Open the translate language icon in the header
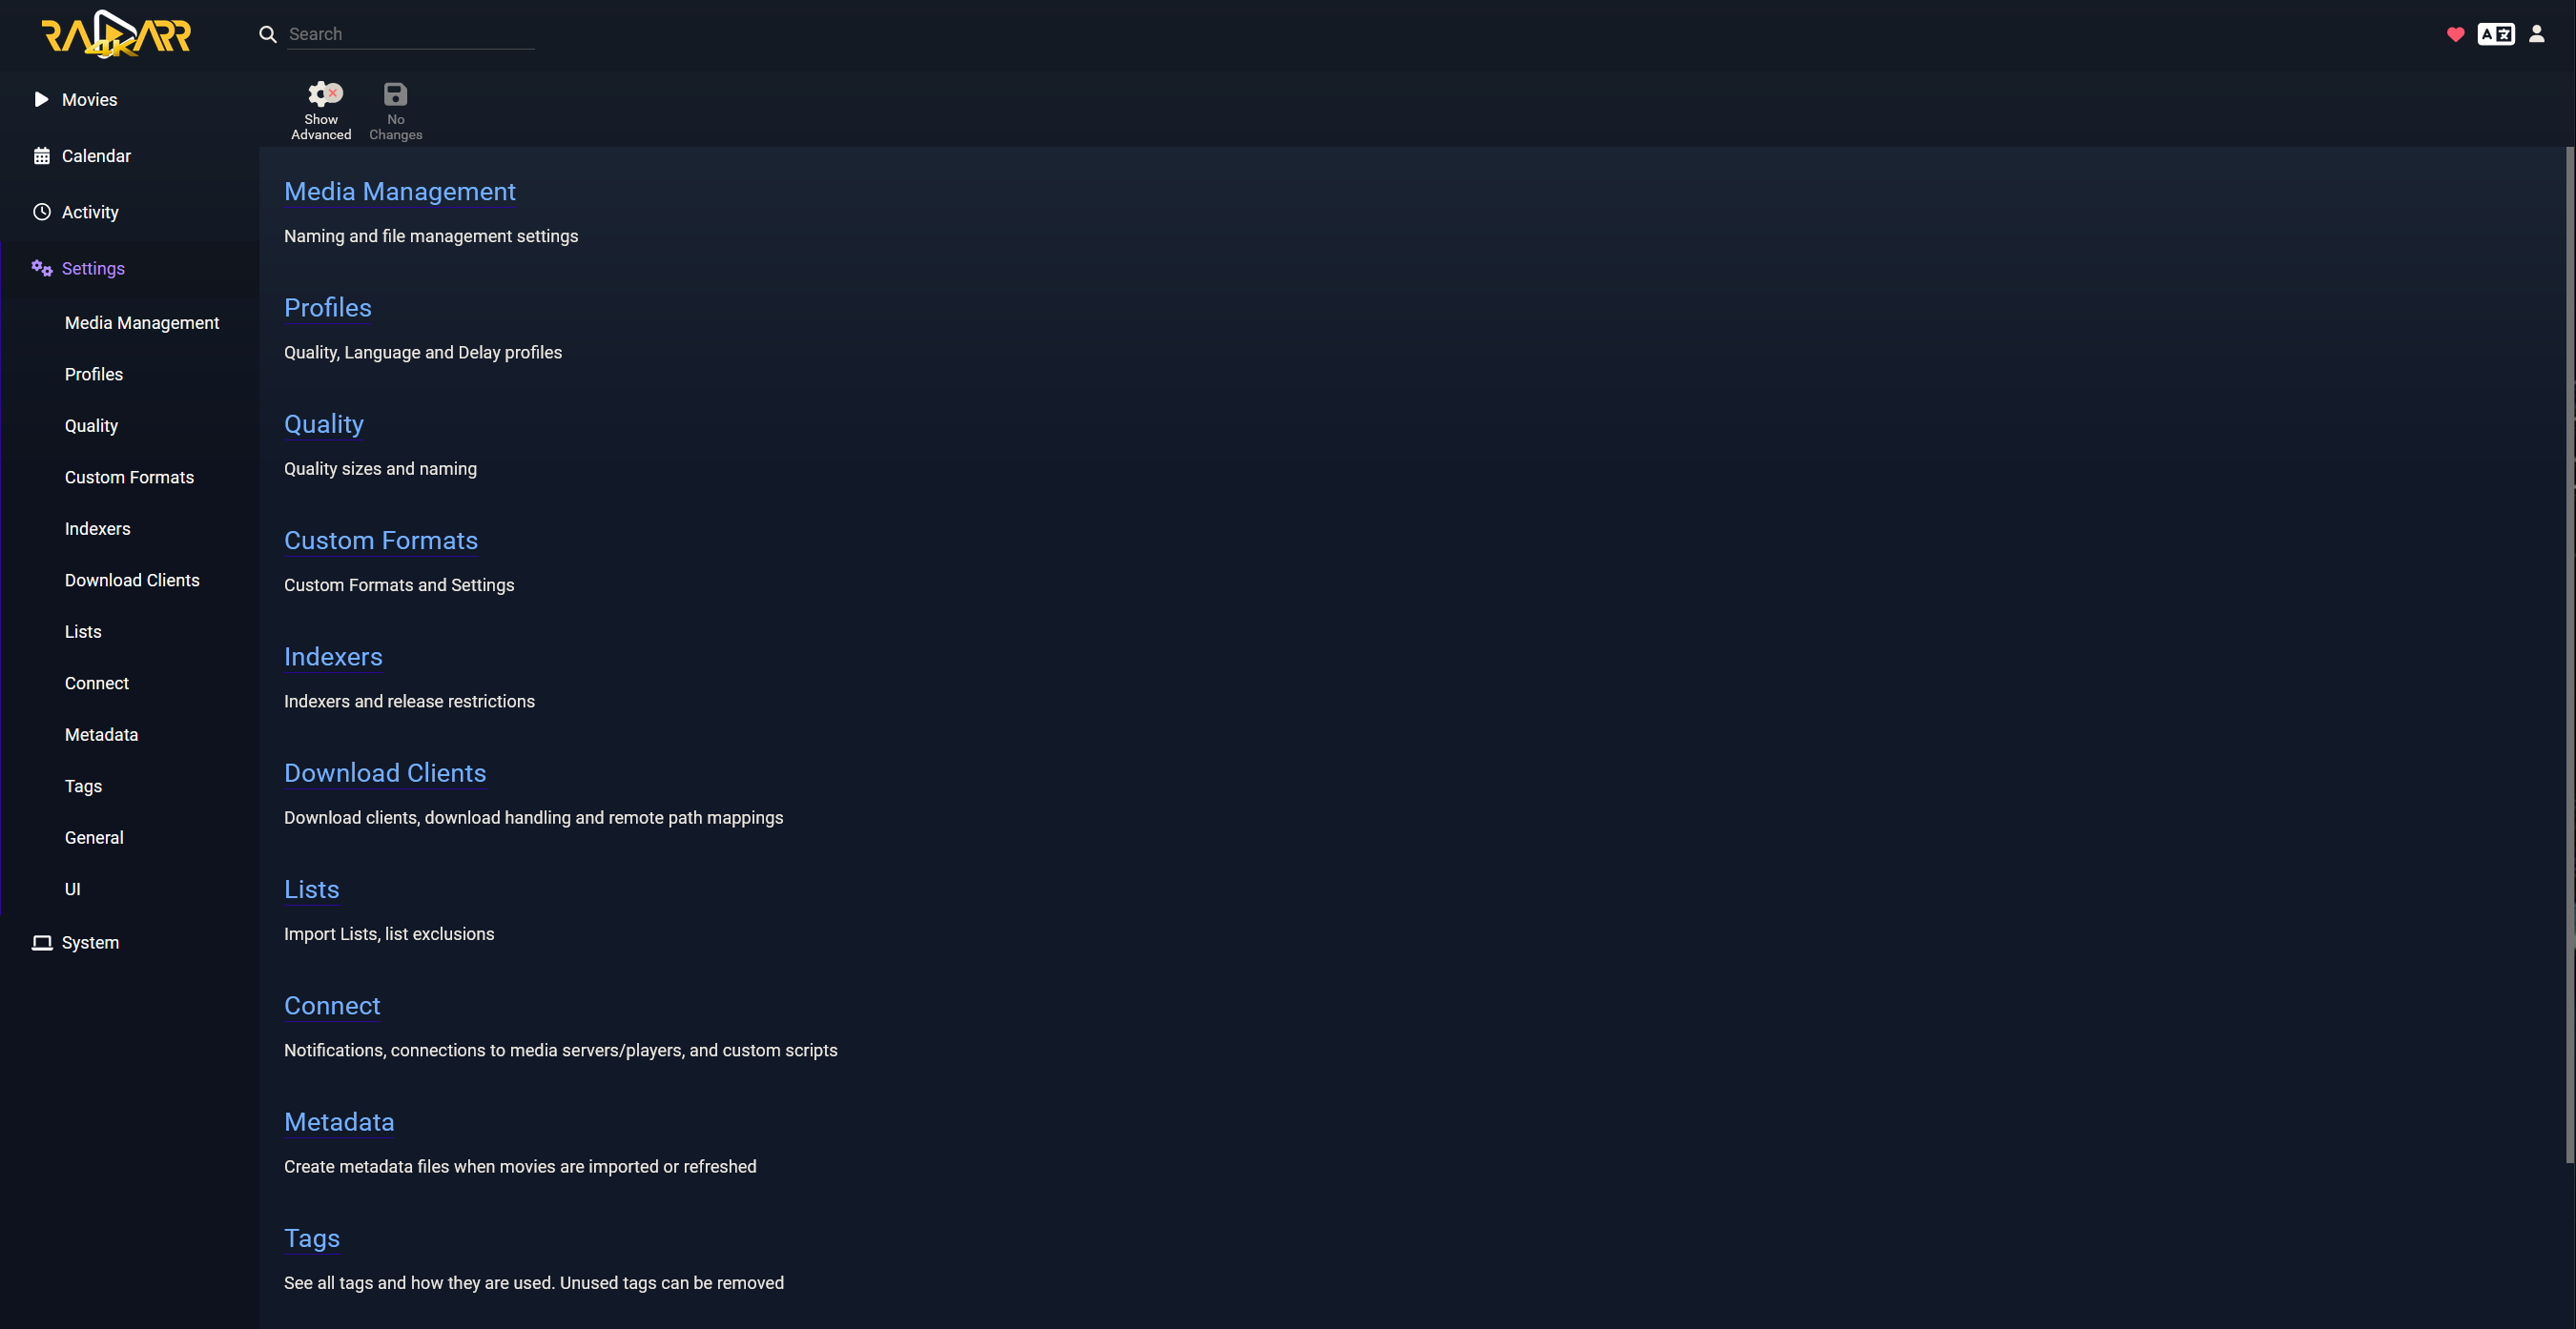The image size is (2576, 1329). coord(2496,34)
